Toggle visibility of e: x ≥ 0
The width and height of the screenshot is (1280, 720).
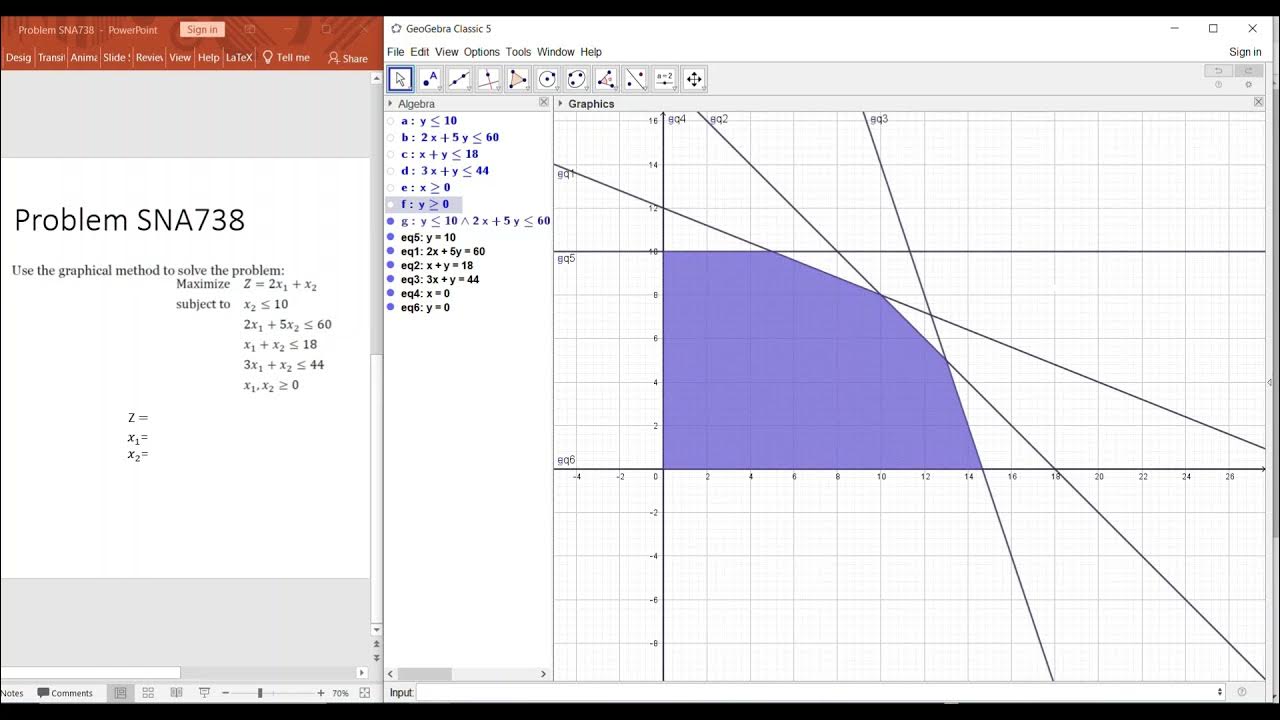point(391,188)
